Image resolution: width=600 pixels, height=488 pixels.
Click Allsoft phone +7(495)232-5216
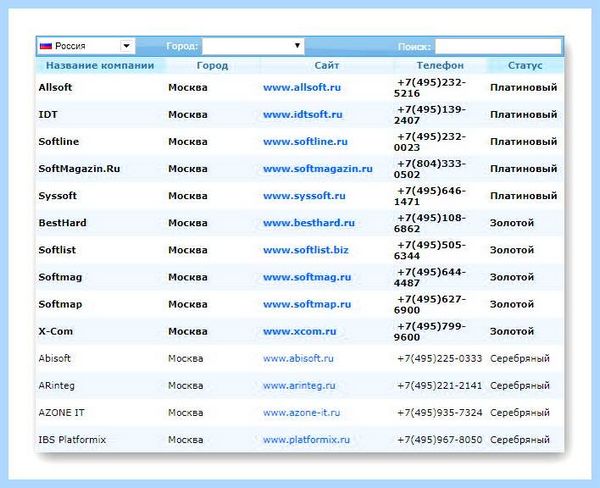[430, 88]
